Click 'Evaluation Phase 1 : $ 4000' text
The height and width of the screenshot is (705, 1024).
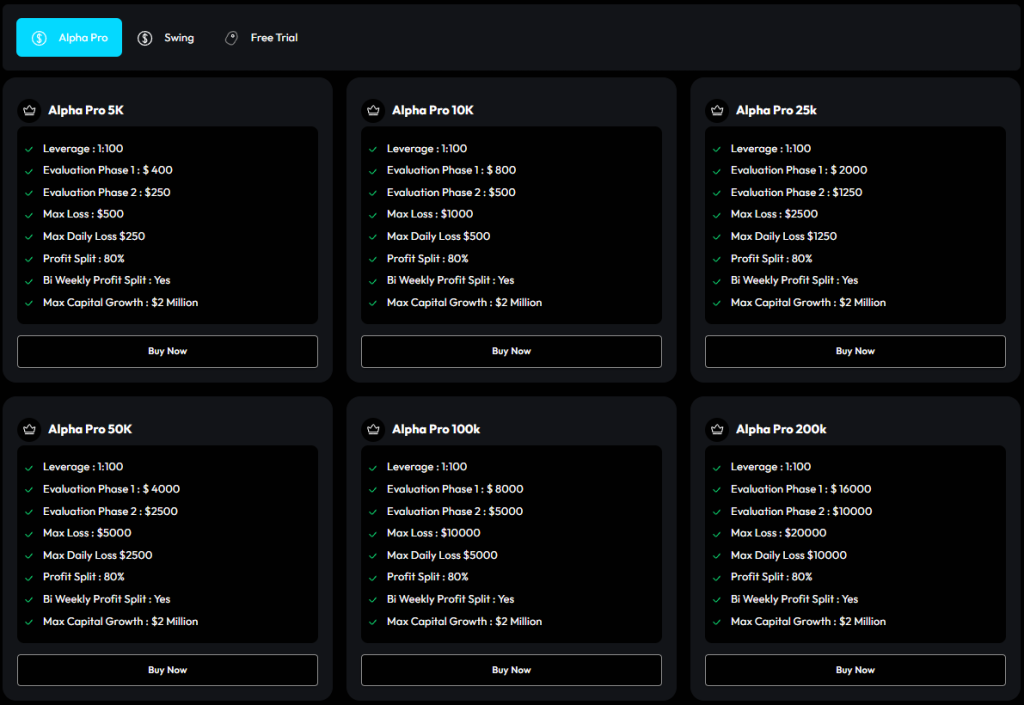click(112, 489)
